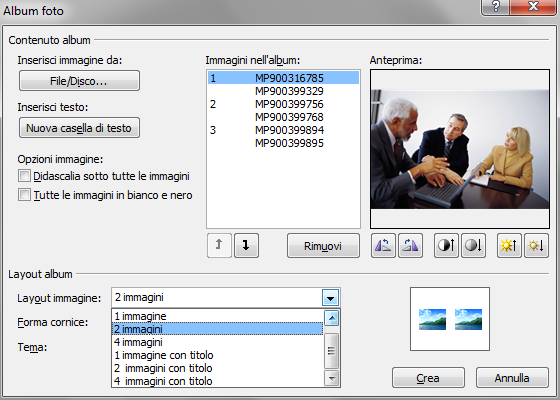Move selected image up in list
This screenshot has height=400, width=560.
pos(219,245)
